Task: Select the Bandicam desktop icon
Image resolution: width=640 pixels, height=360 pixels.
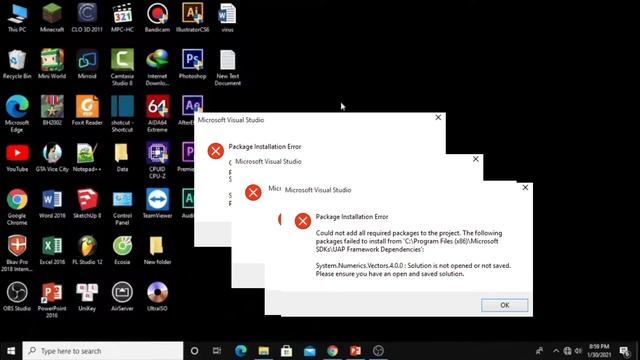Action: 157,18
